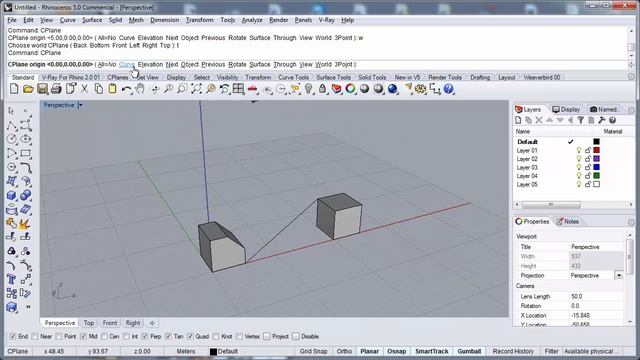Open the Perspective viewport dropdown arrow

(80, 105)
